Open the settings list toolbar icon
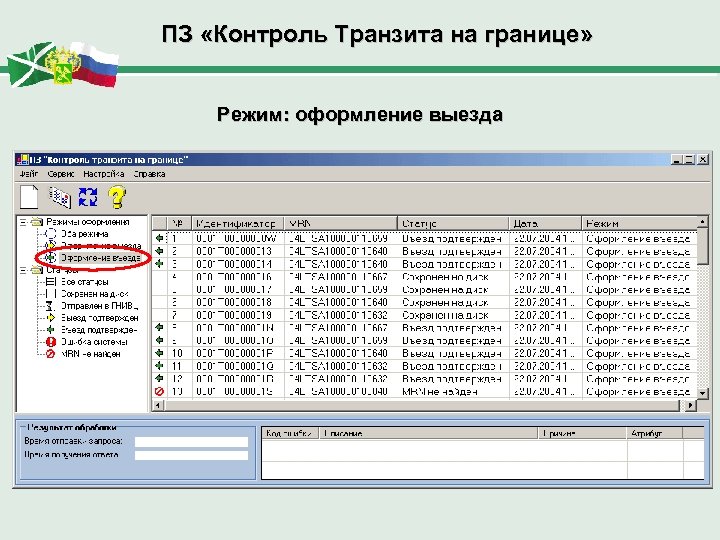720x540 pixels. 60,197
